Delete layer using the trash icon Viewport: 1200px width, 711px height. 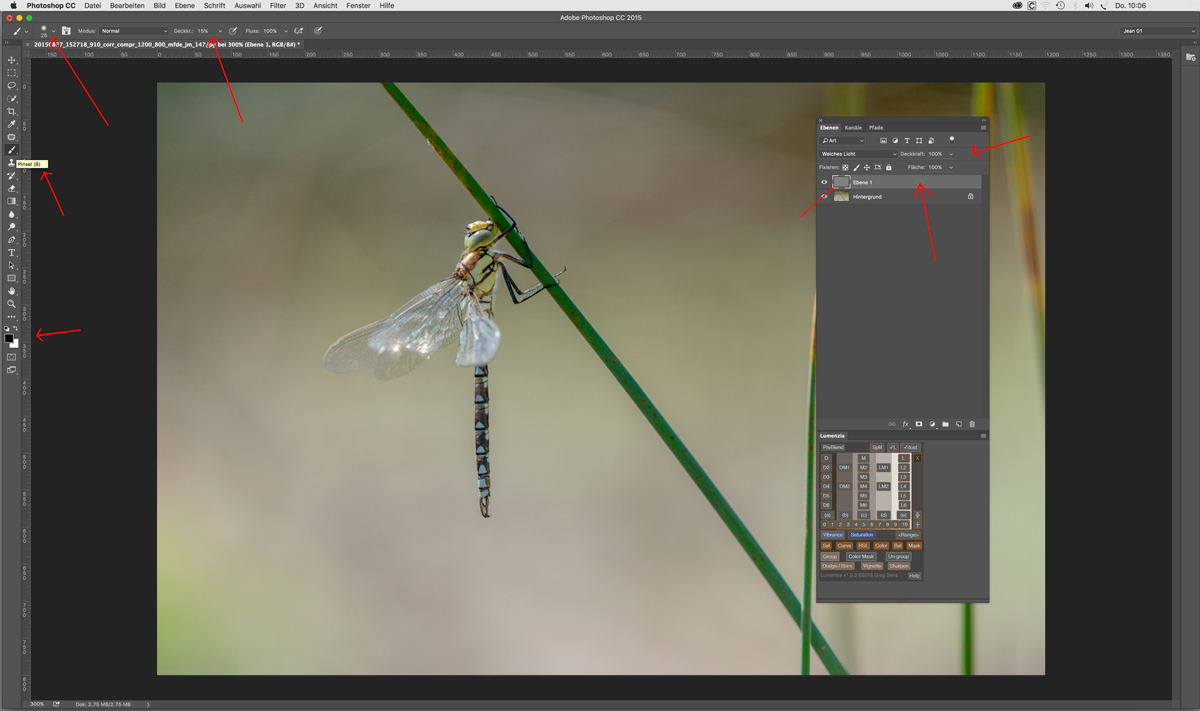click(971, 424)
